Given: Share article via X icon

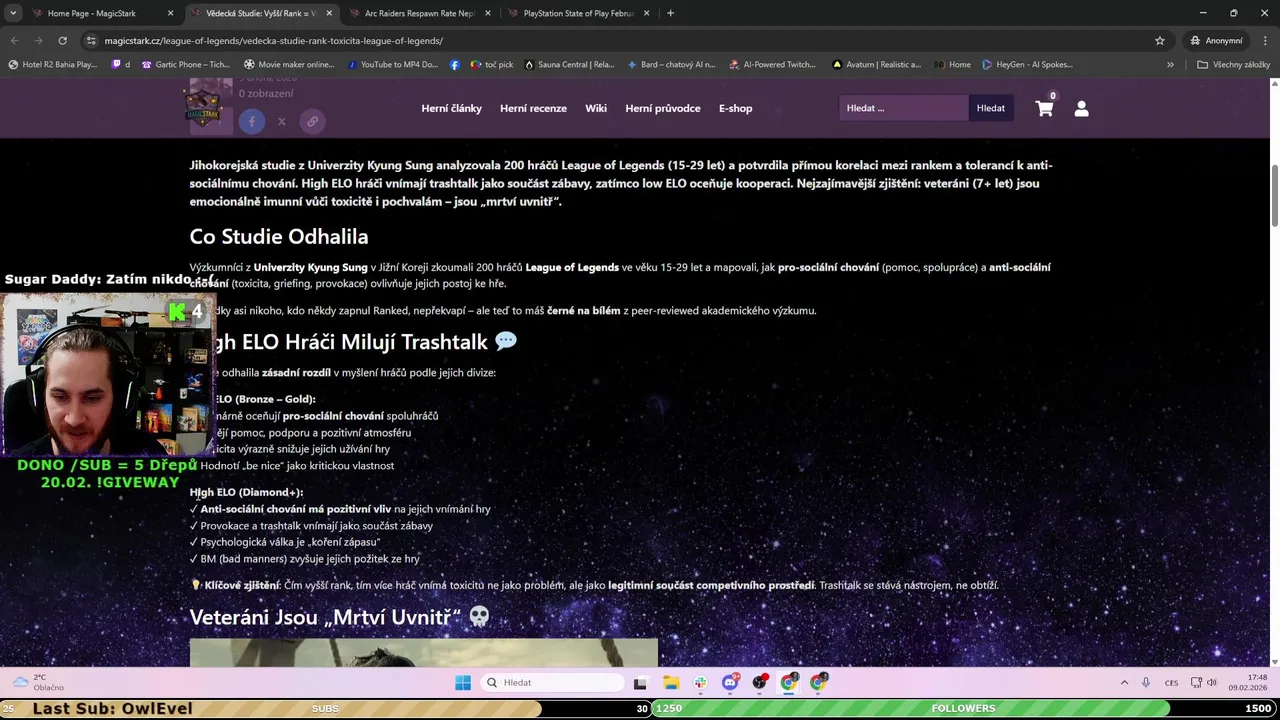Looking at the screenshot, I should (x=282, y=121).
